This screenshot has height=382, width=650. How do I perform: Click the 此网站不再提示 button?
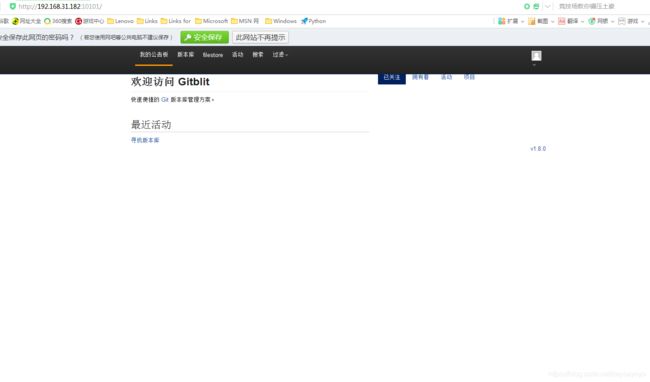pos(260,37)
